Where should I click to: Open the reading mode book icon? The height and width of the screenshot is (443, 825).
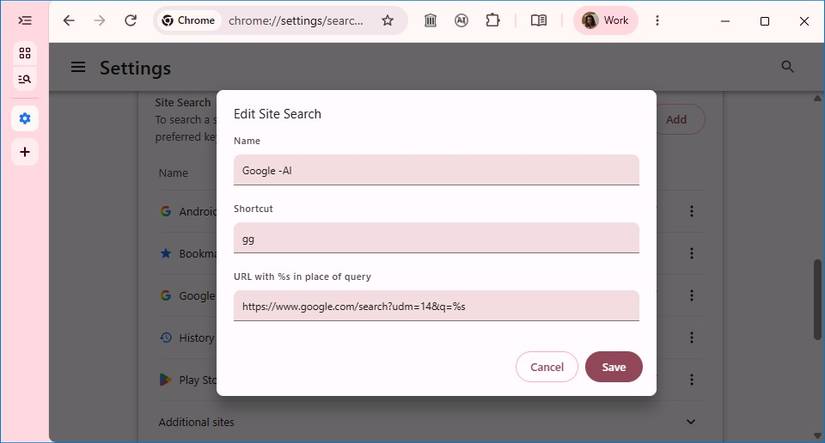point(538,21)
